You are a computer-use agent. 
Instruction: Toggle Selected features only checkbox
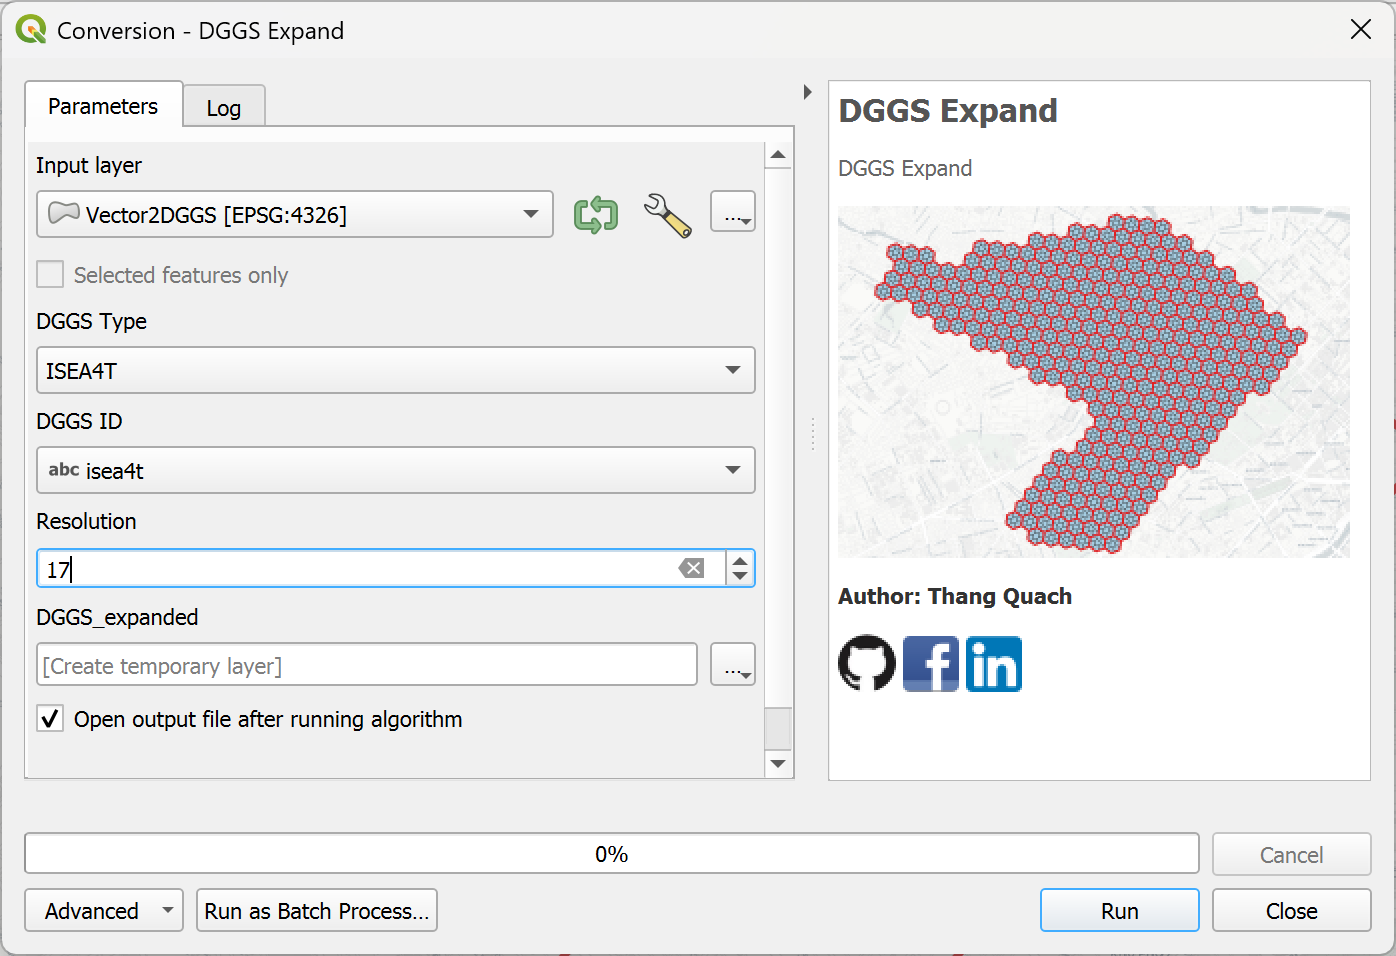[50, 274]
